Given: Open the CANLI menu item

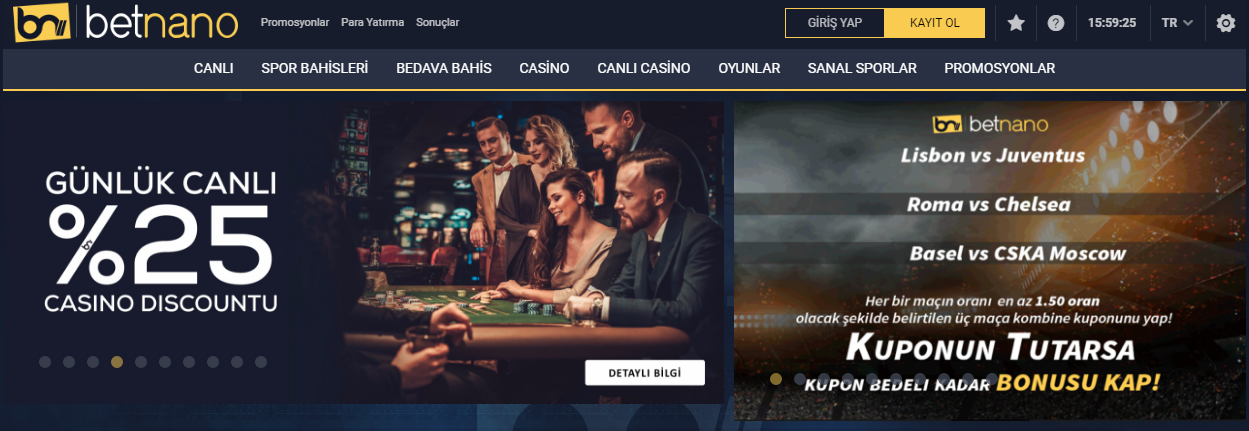Looking at the screenshot, I should point(213,68).
